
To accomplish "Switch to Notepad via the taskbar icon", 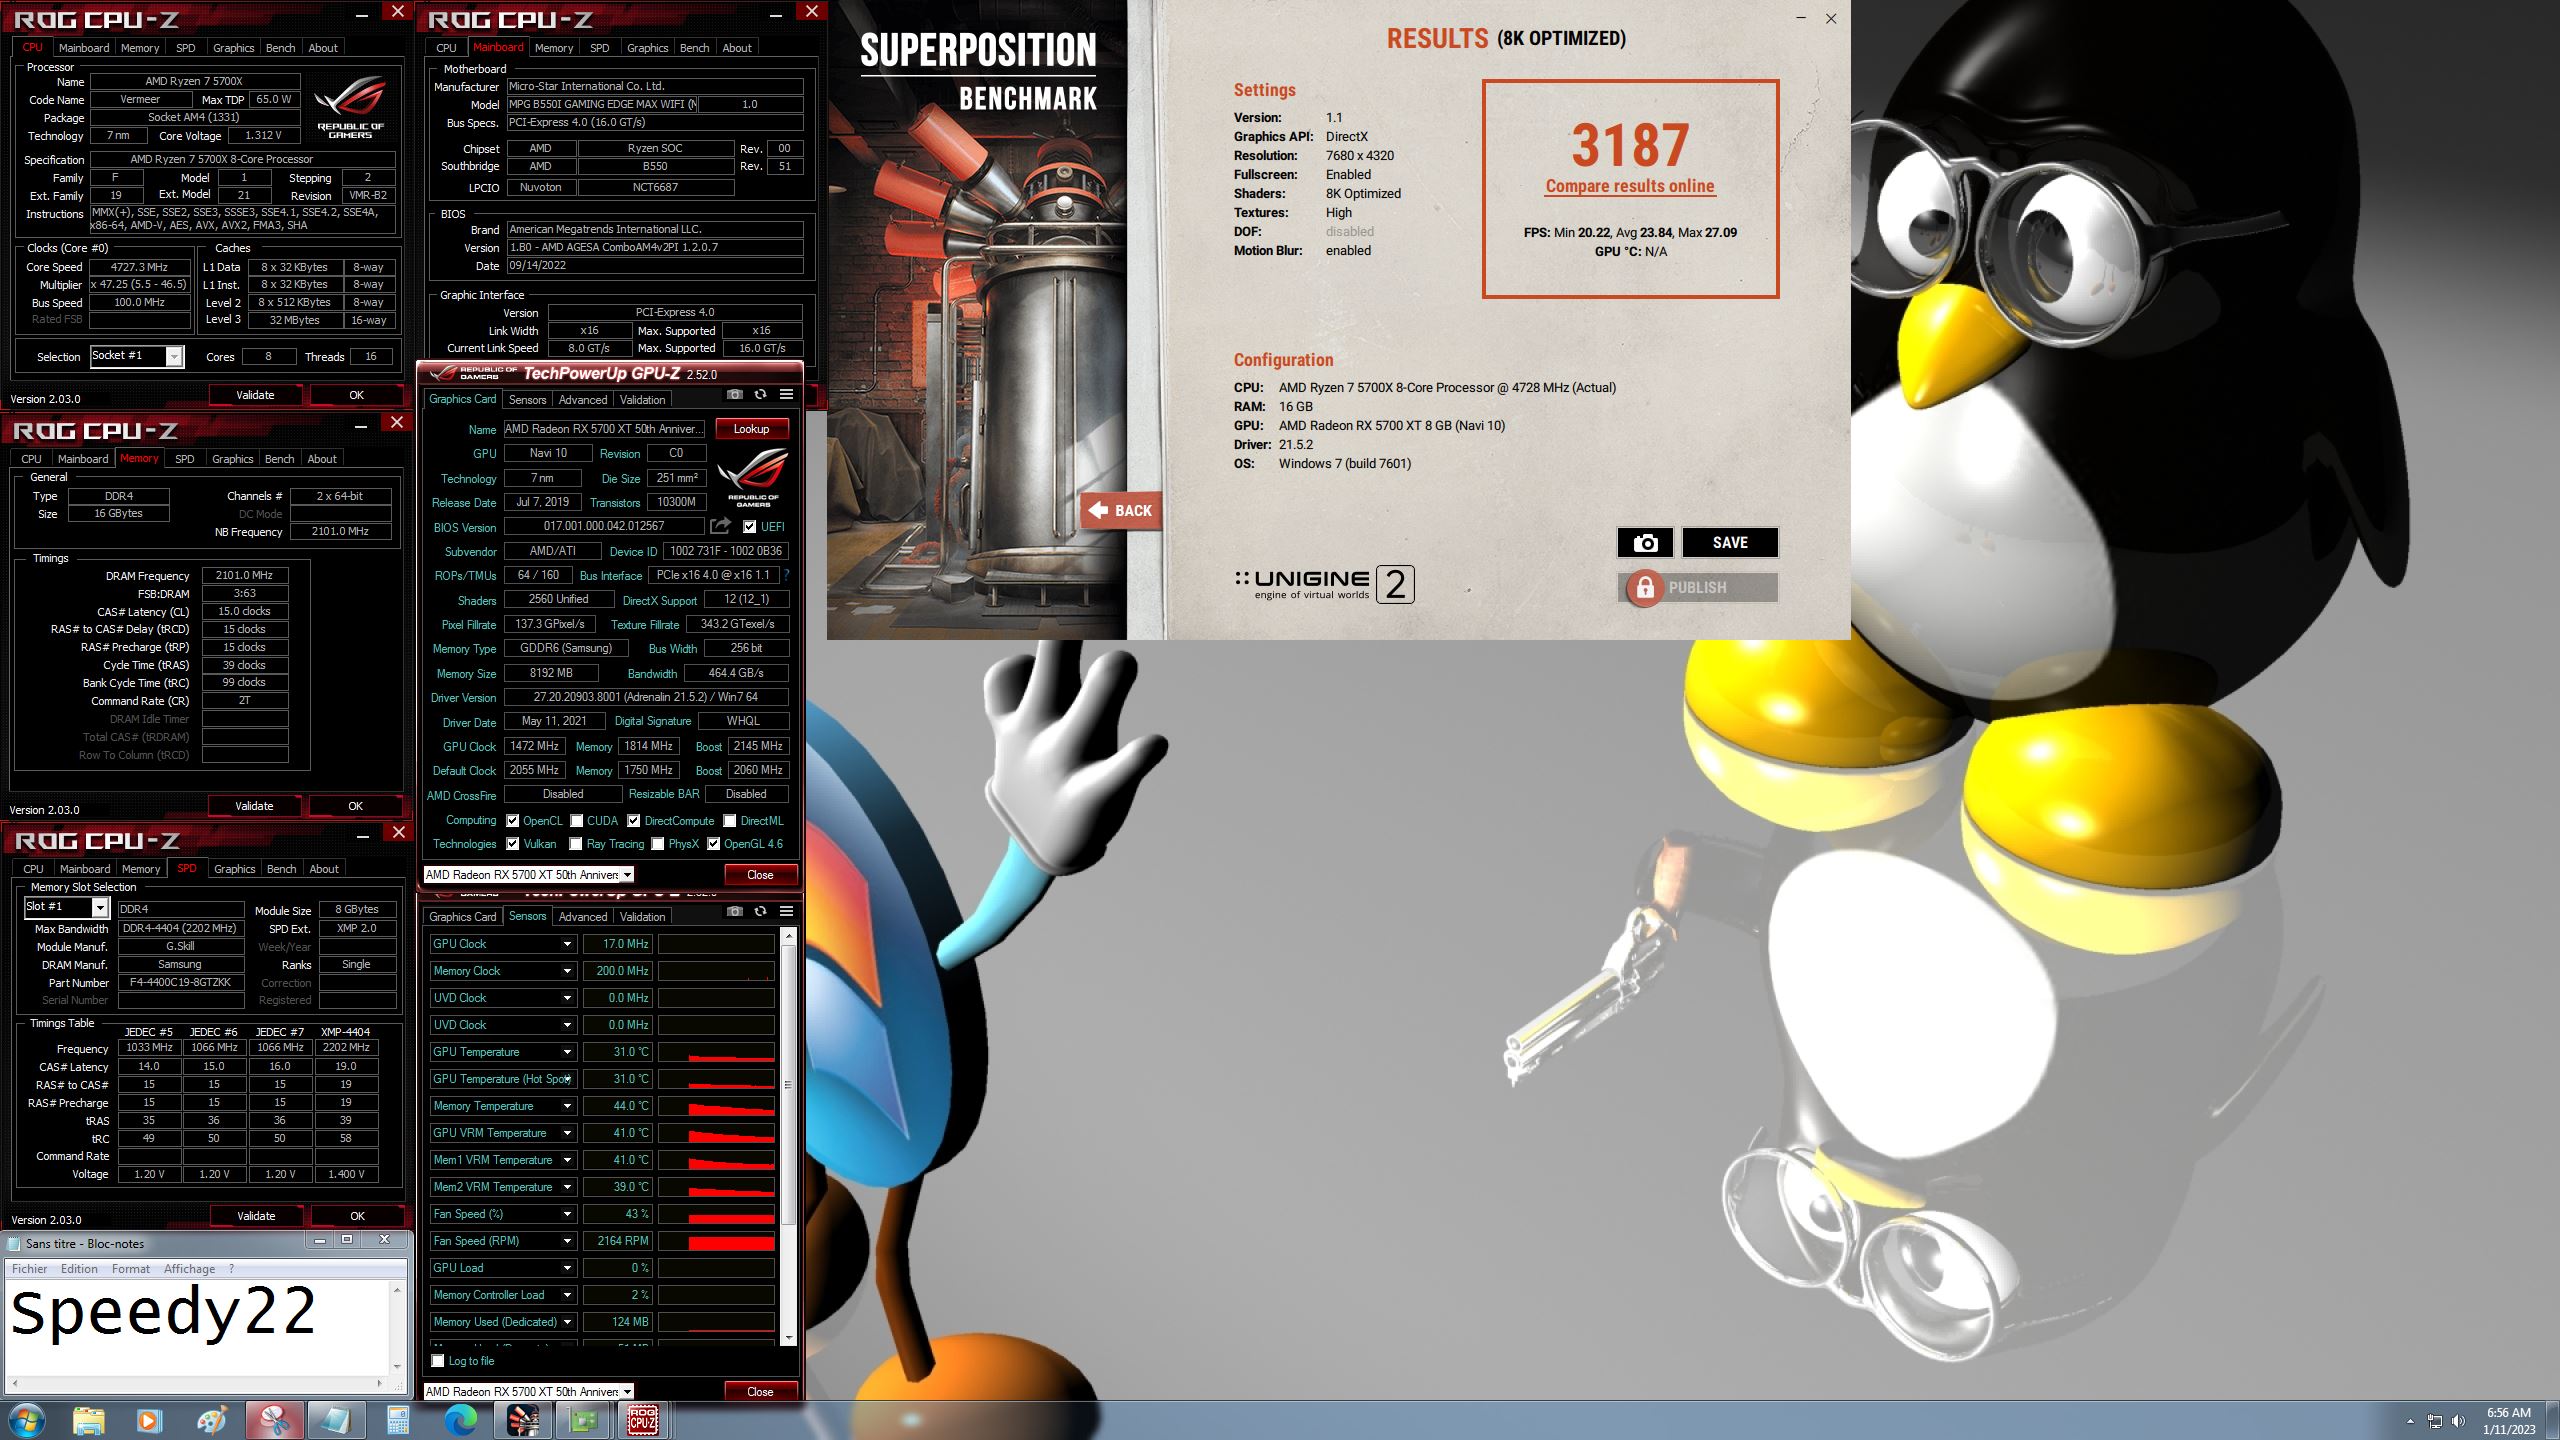I will pos(335,1420).
